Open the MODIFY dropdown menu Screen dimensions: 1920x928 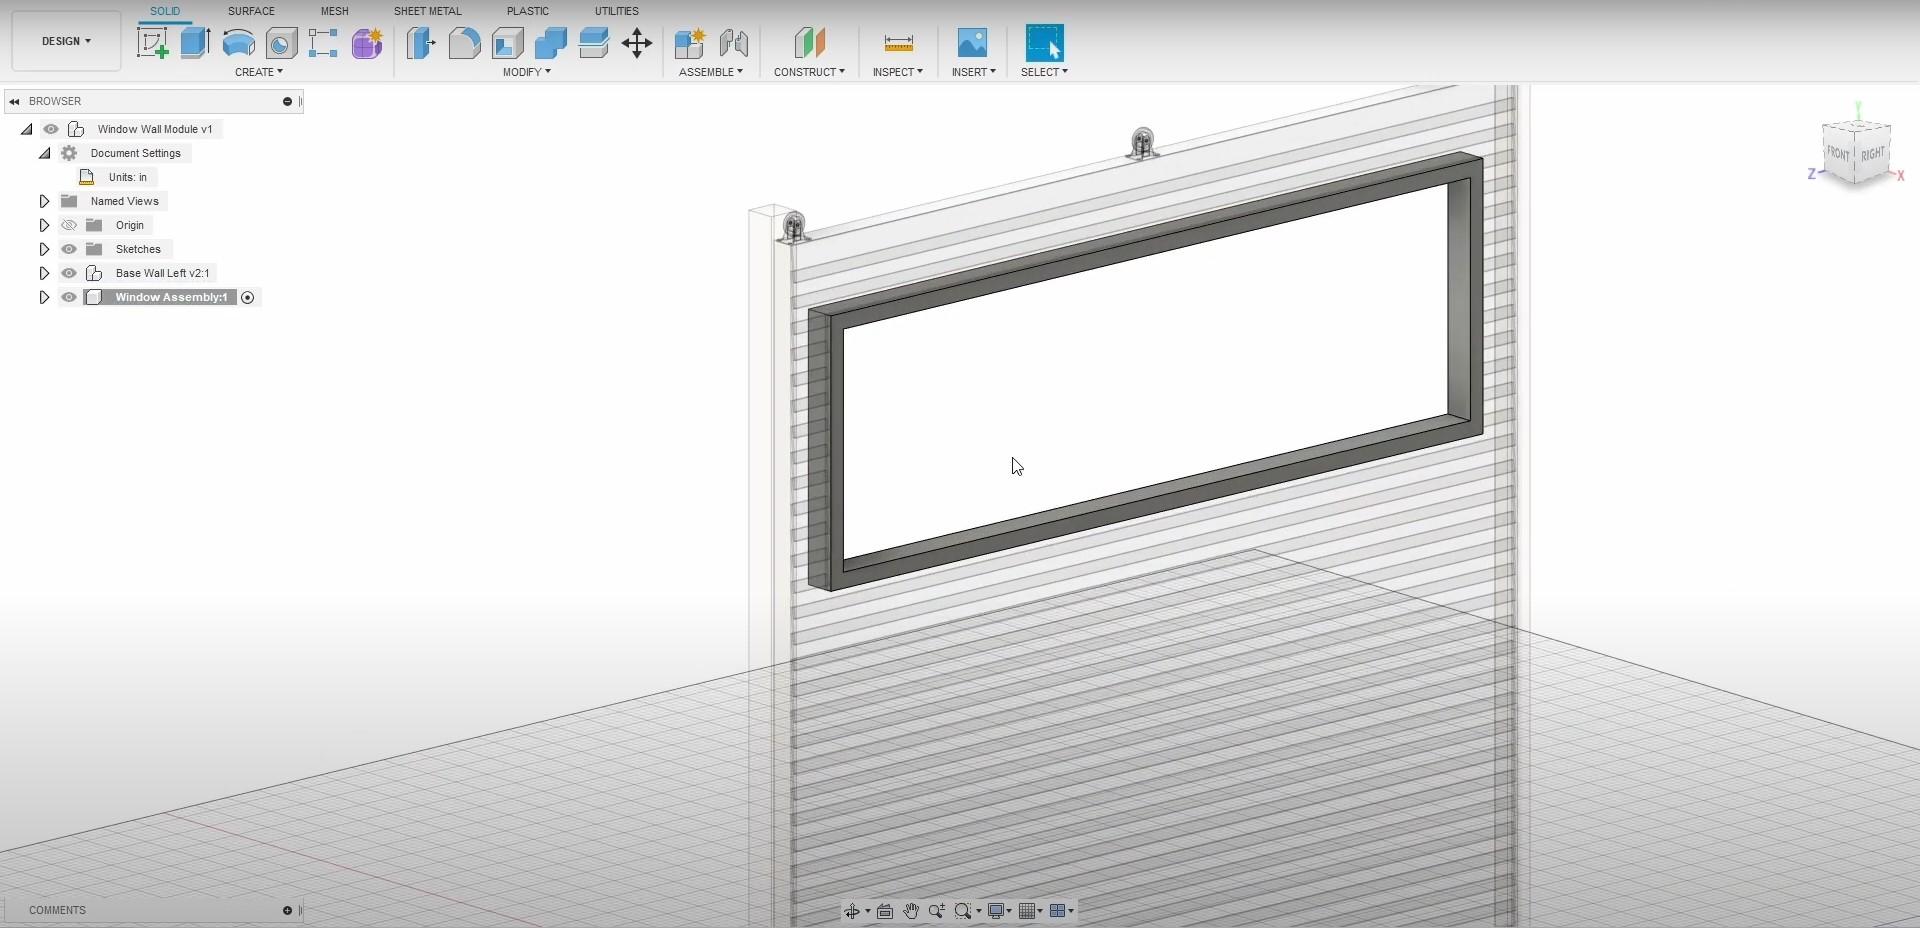(x=527, y=72)
